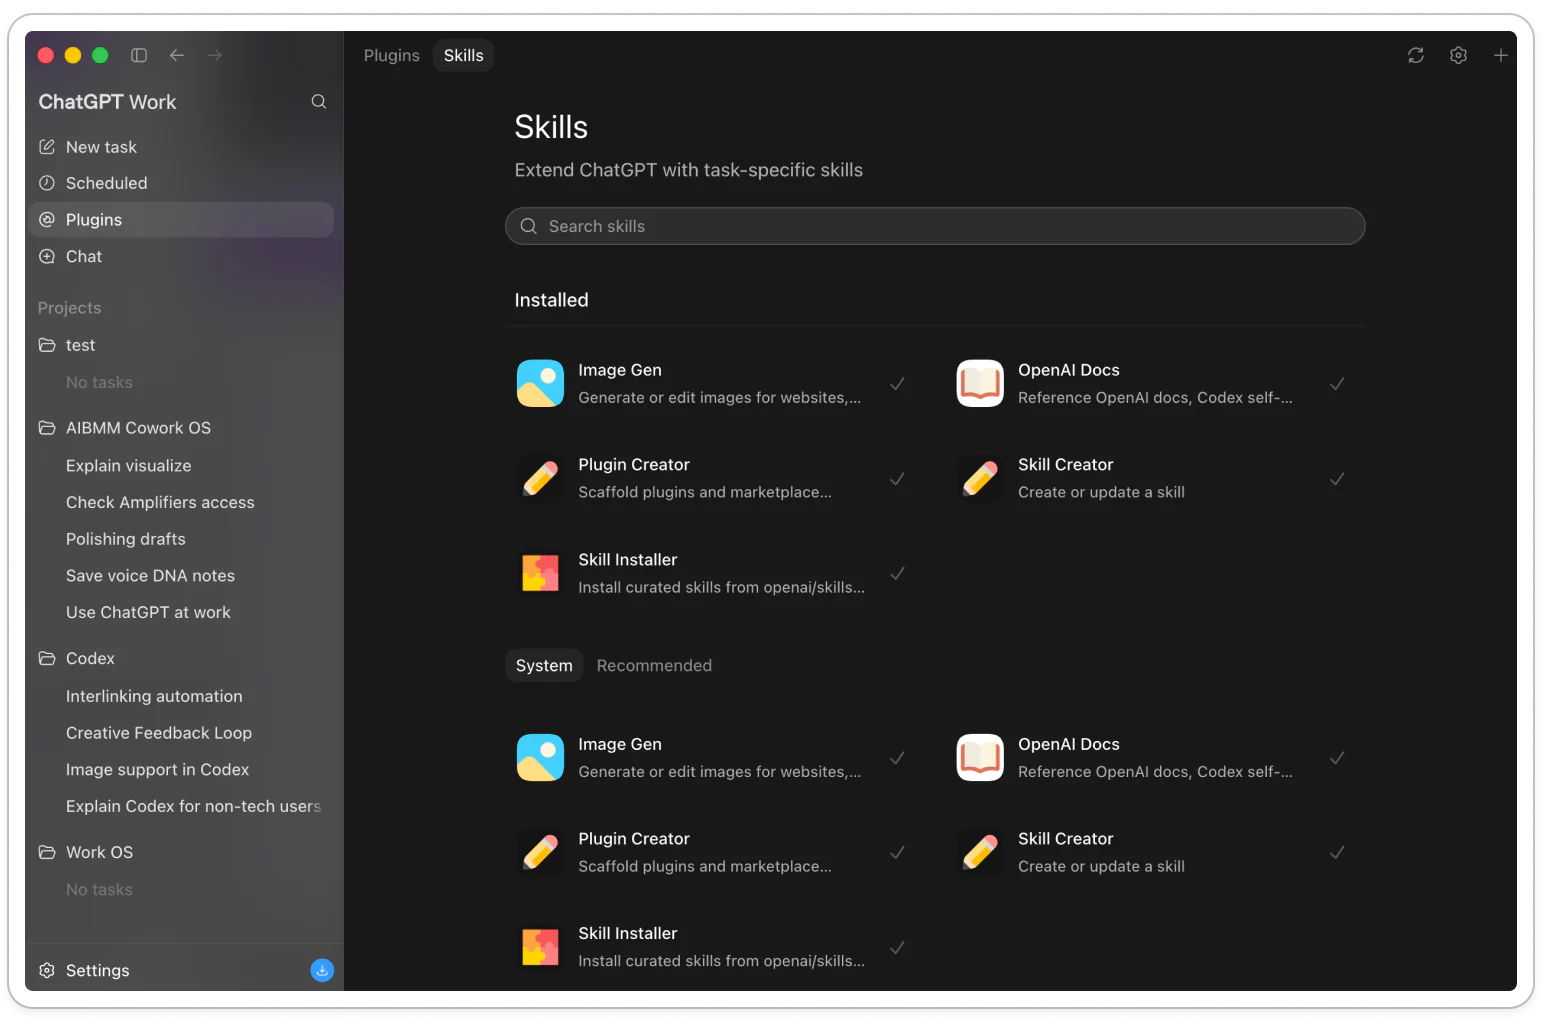The width and height of the screenshot is (1549, 1025).
Task: Open Chat in the sidebar
Action: click(181, 257)
